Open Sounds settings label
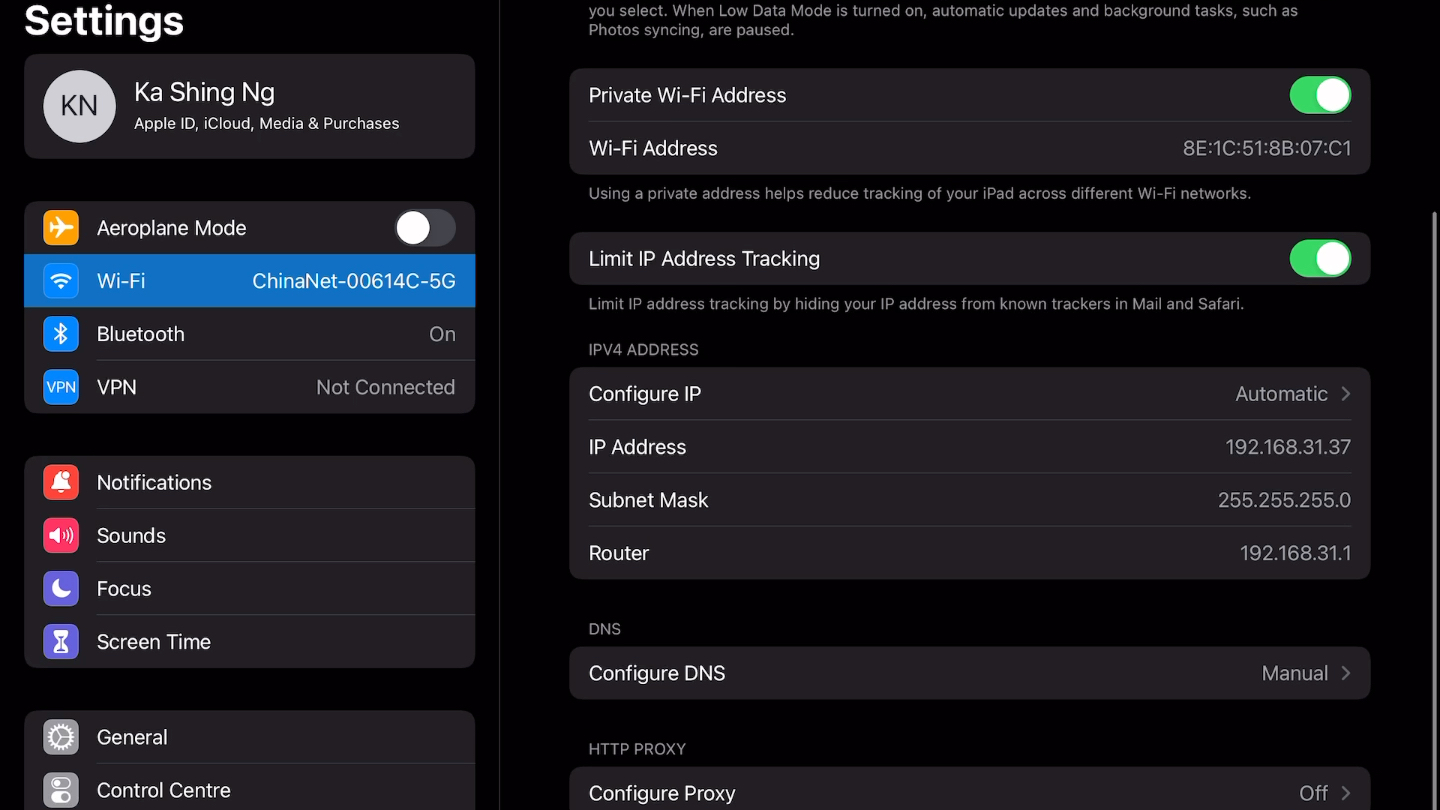Image resolution: width=1440 pixels, height=810 pixels. tap(131, 535)
